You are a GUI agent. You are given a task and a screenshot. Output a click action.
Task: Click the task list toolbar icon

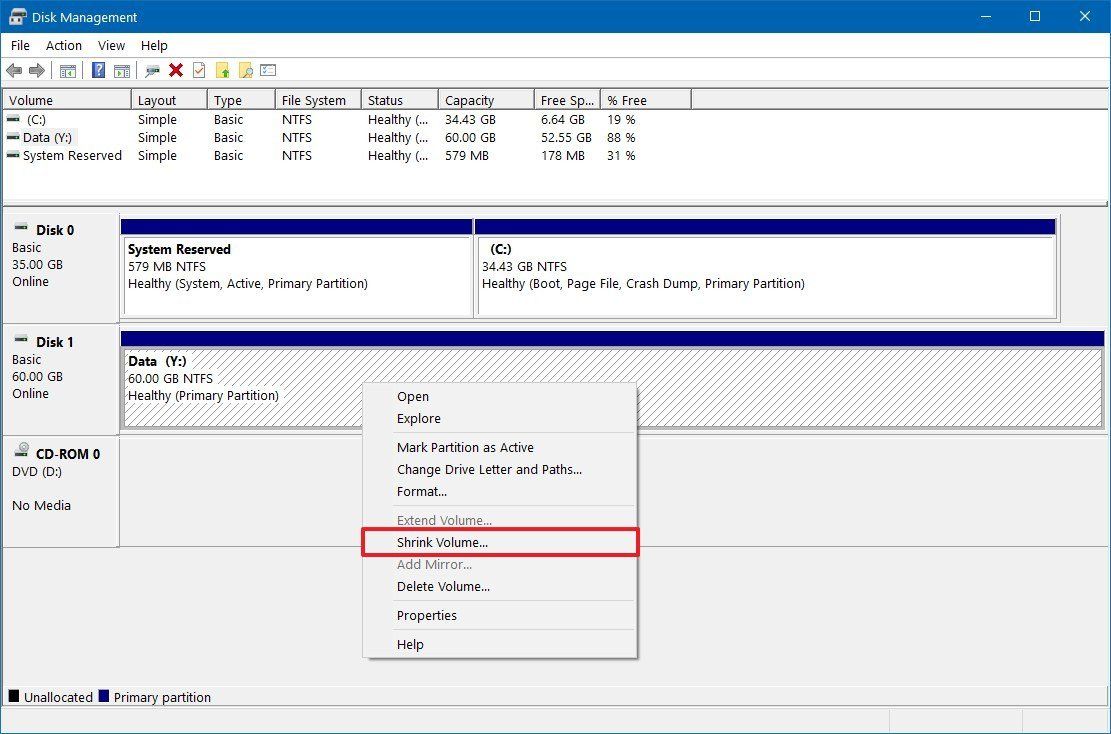coord(267,70)
